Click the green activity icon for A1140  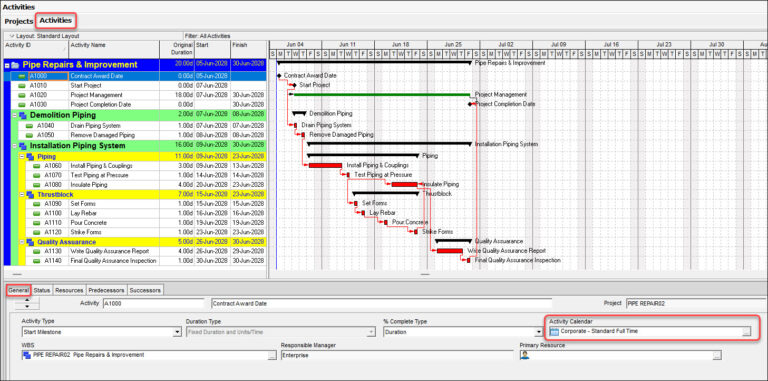[36, 261]
